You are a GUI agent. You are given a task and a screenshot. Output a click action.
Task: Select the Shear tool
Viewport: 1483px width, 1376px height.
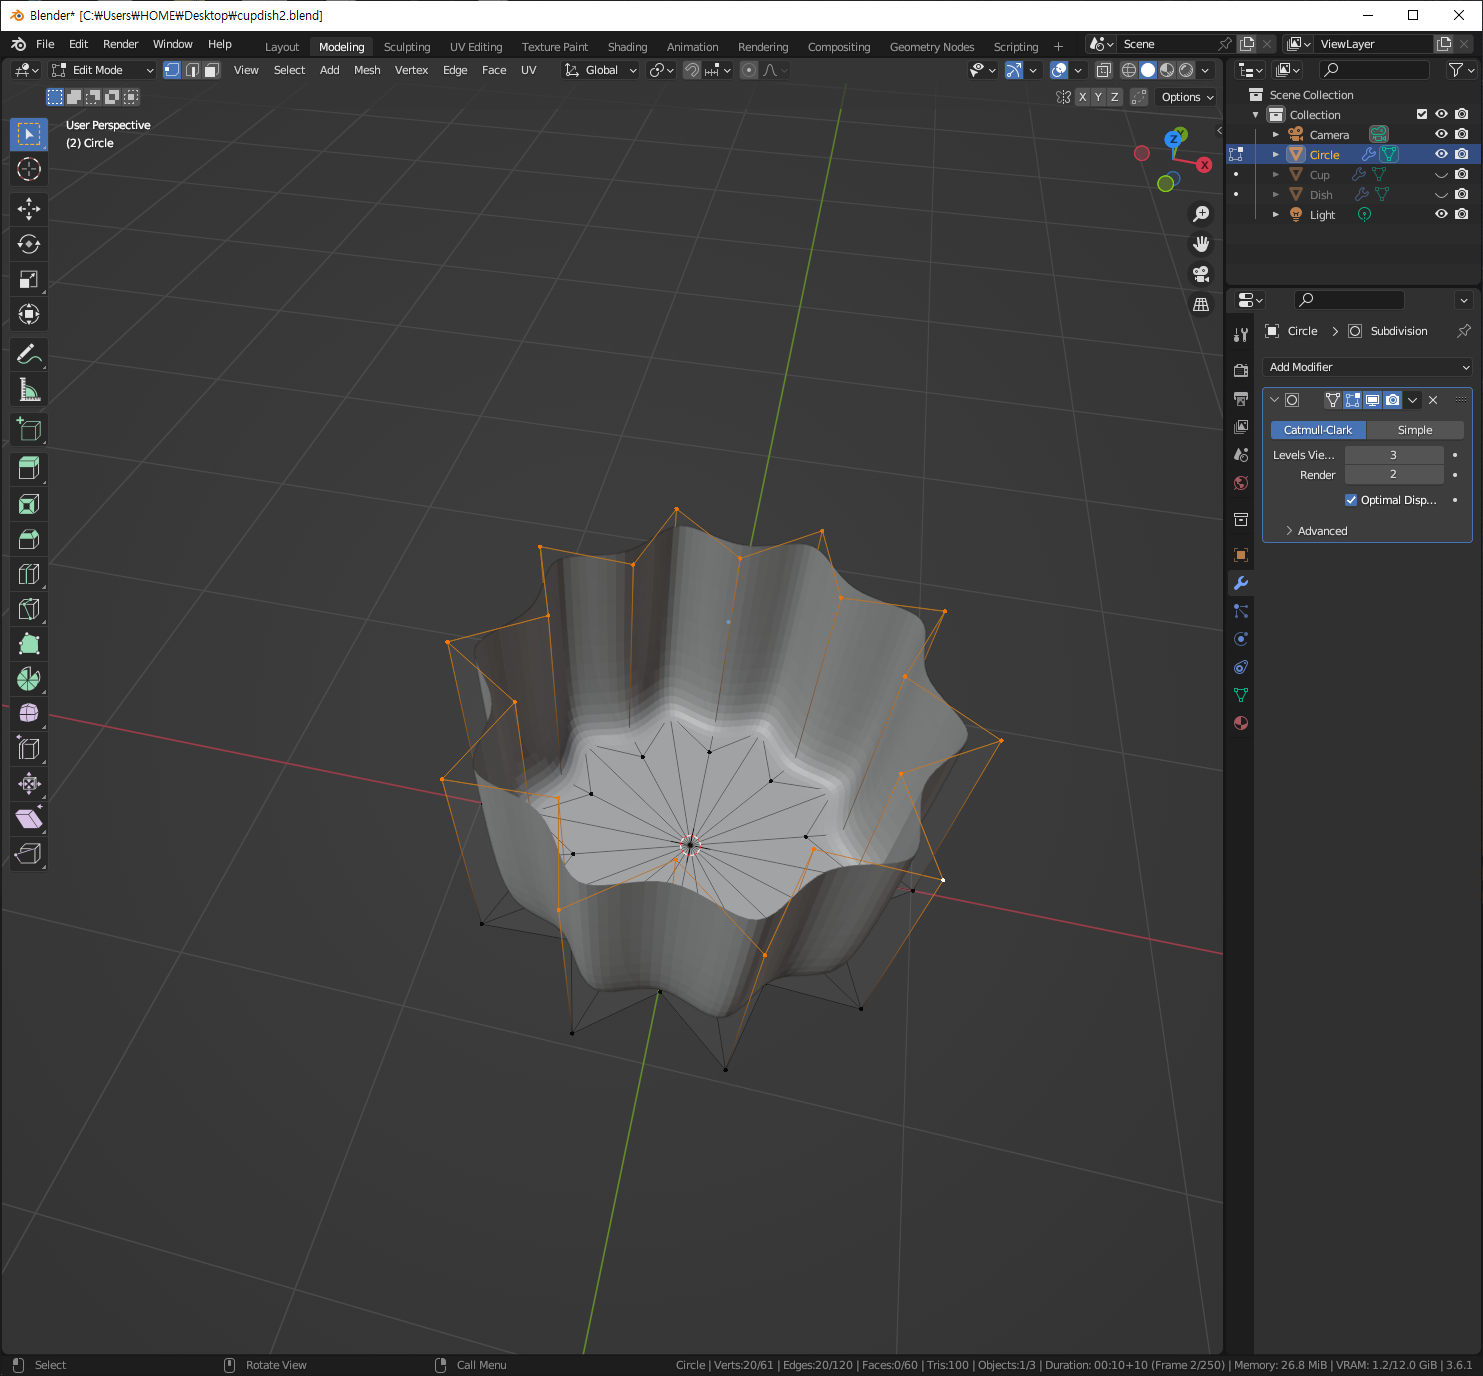point(29,818)
